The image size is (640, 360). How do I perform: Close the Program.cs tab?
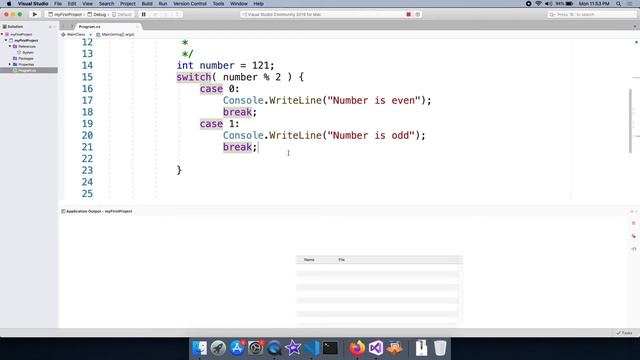(x=137, y=27)
